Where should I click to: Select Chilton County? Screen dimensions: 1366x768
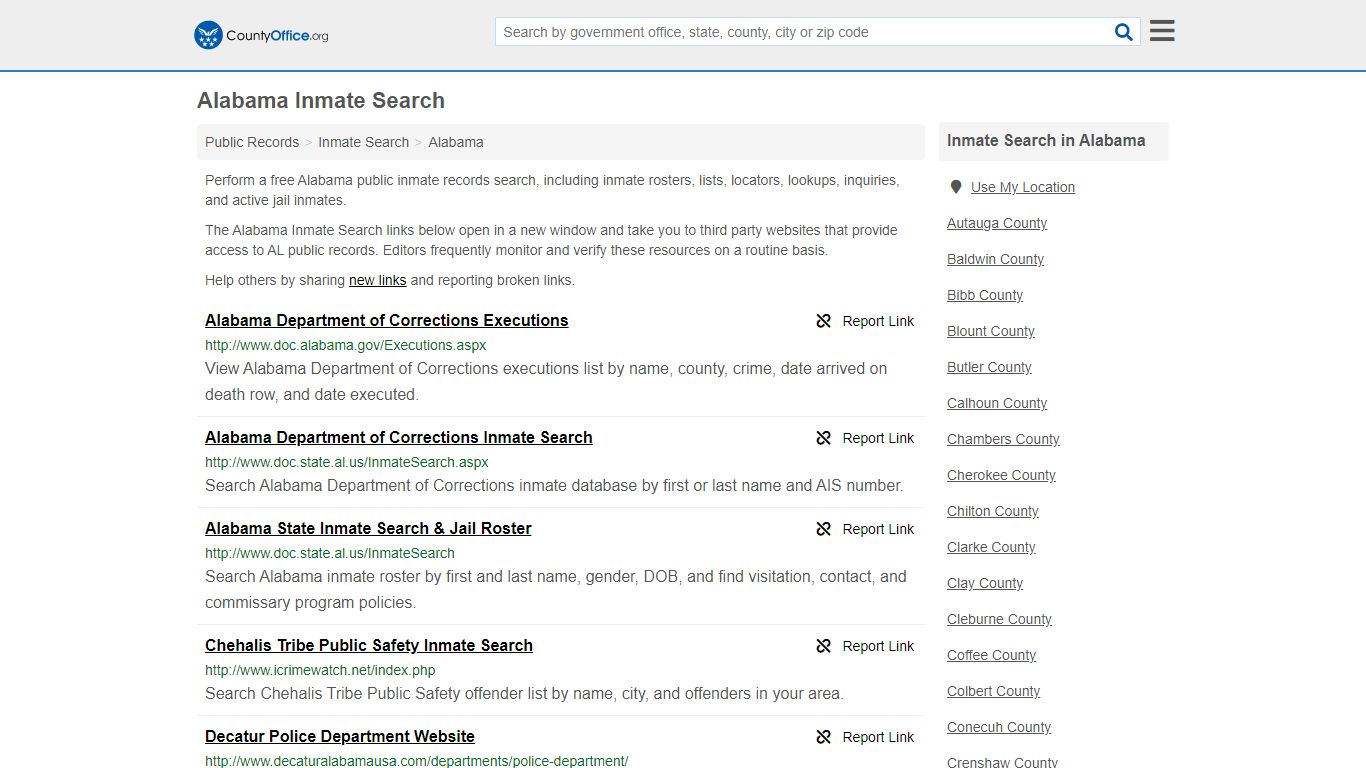click(993, 511)
